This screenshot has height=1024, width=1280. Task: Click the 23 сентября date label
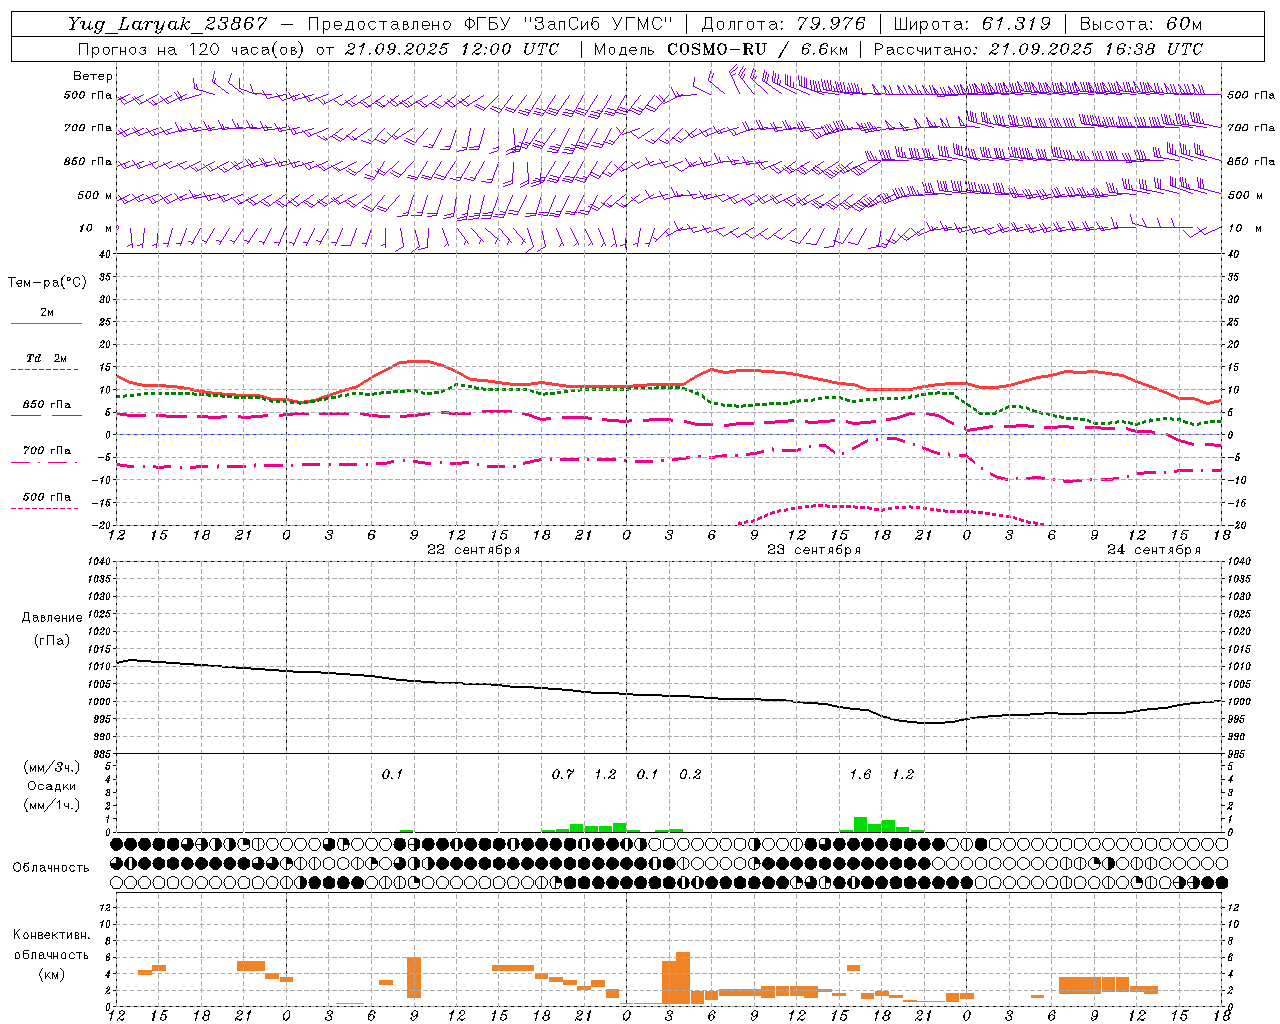click(814, 550)
